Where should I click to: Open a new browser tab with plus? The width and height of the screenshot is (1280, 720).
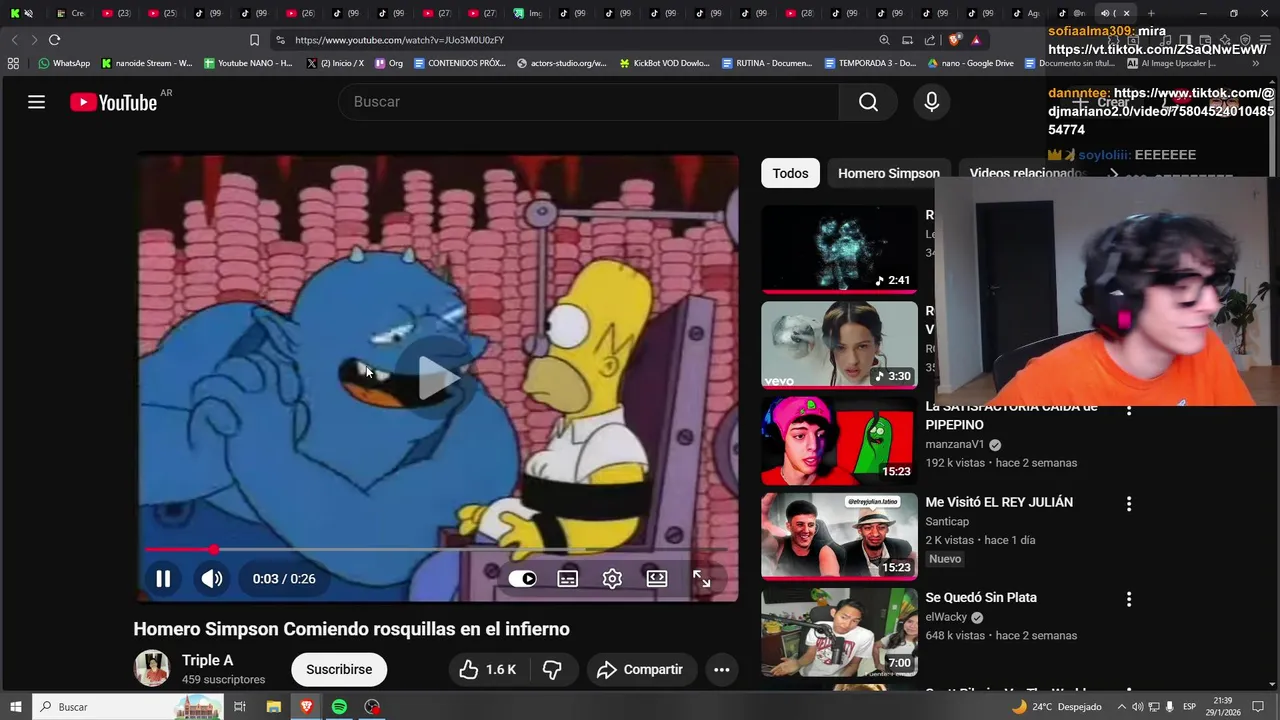(x=1151, y=13)
